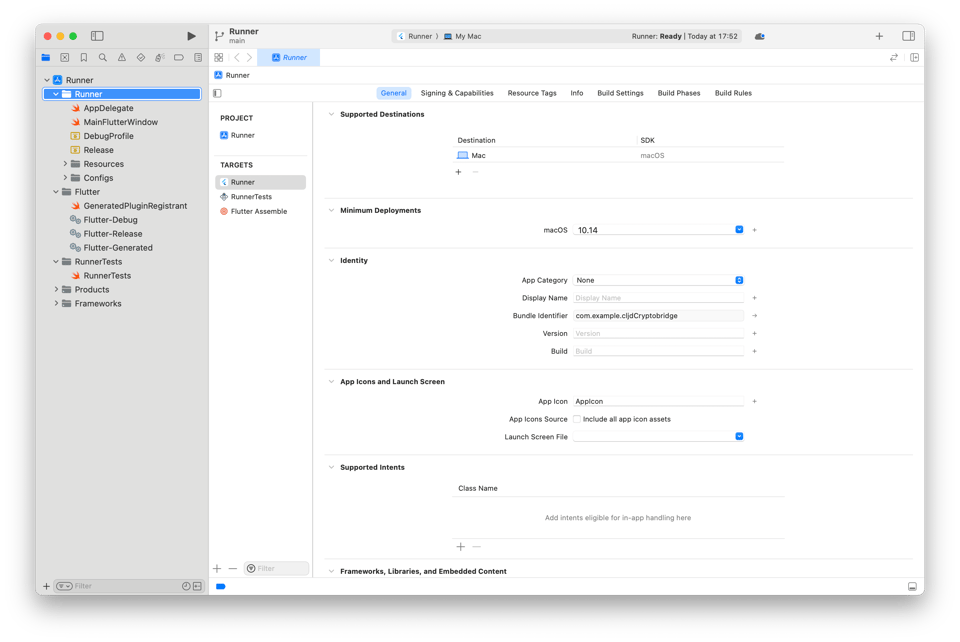The image size is (960, 642).
Task: Enable Include all app icon assets
Action: (x=577, y=419)
